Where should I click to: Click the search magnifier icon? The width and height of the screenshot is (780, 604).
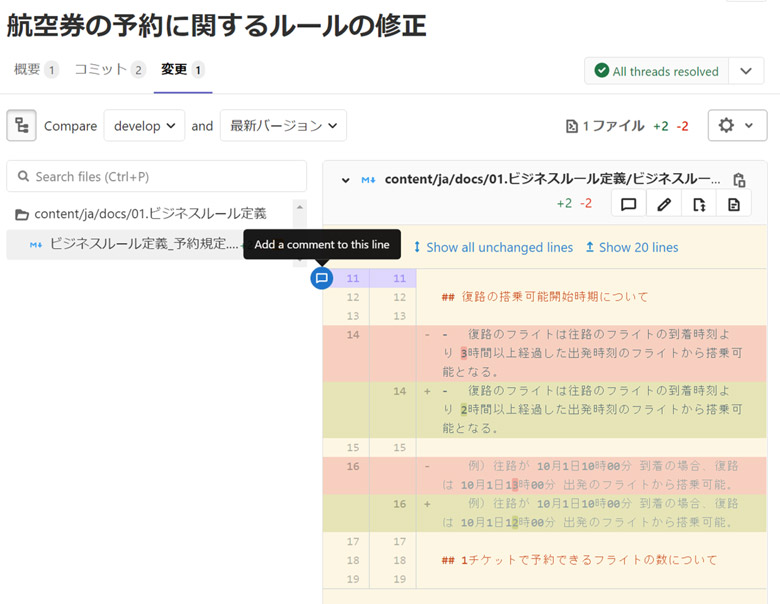point(23,176)
